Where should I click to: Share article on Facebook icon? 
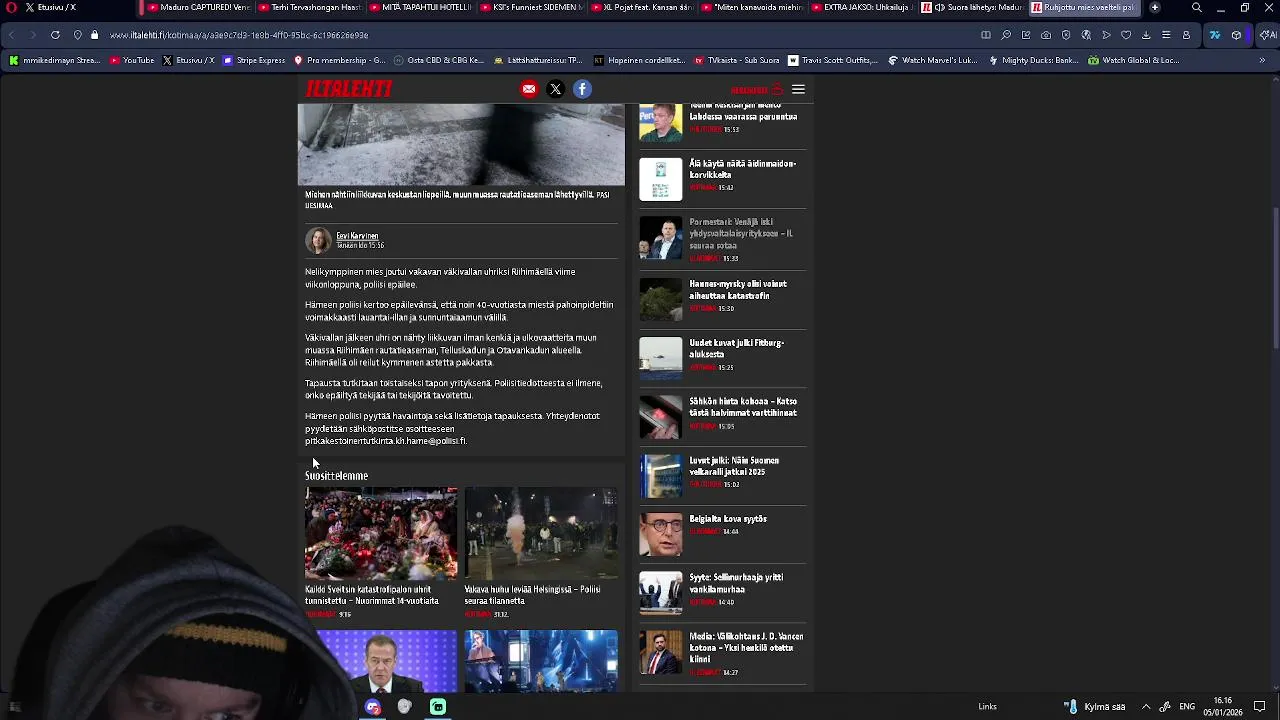582,89
